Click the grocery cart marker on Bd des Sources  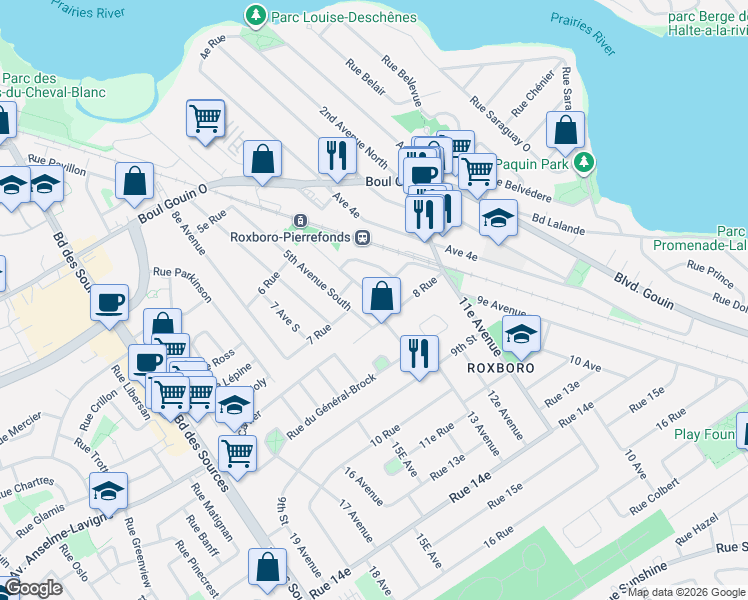coord(238,455)
